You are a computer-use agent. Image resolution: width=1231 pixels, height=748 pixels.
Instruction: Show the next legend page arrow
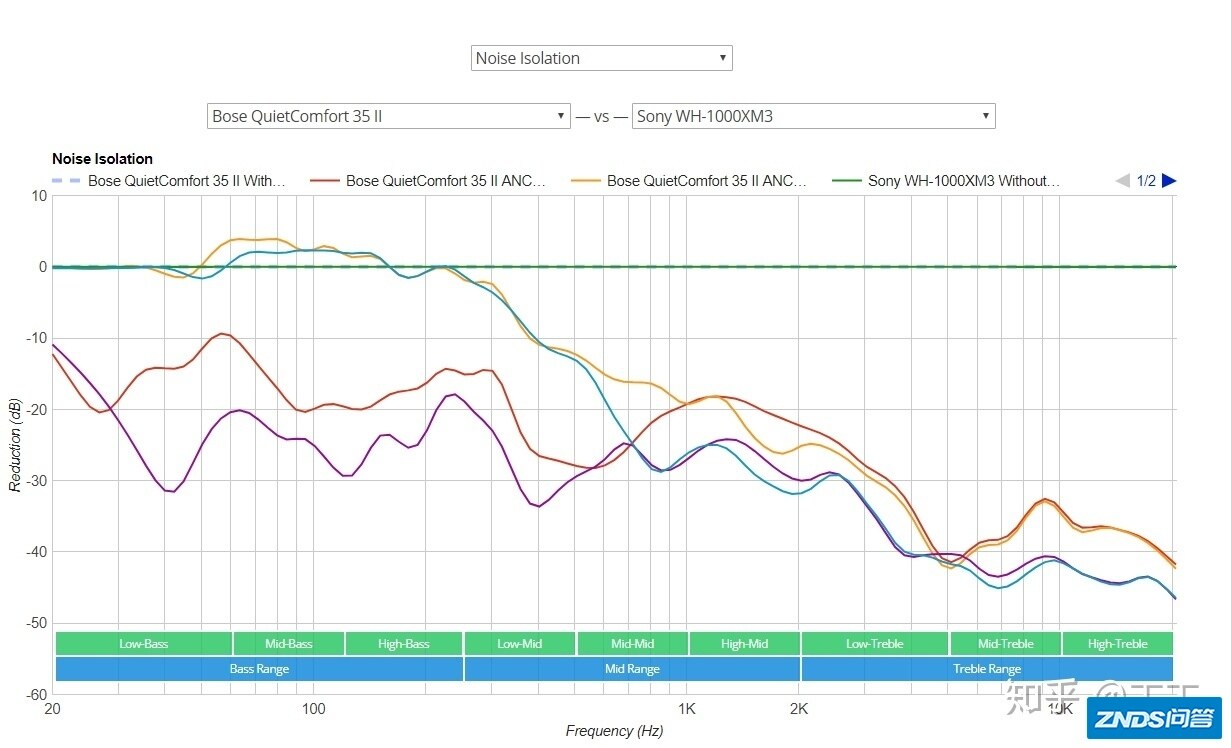[x=1169, y=181]
